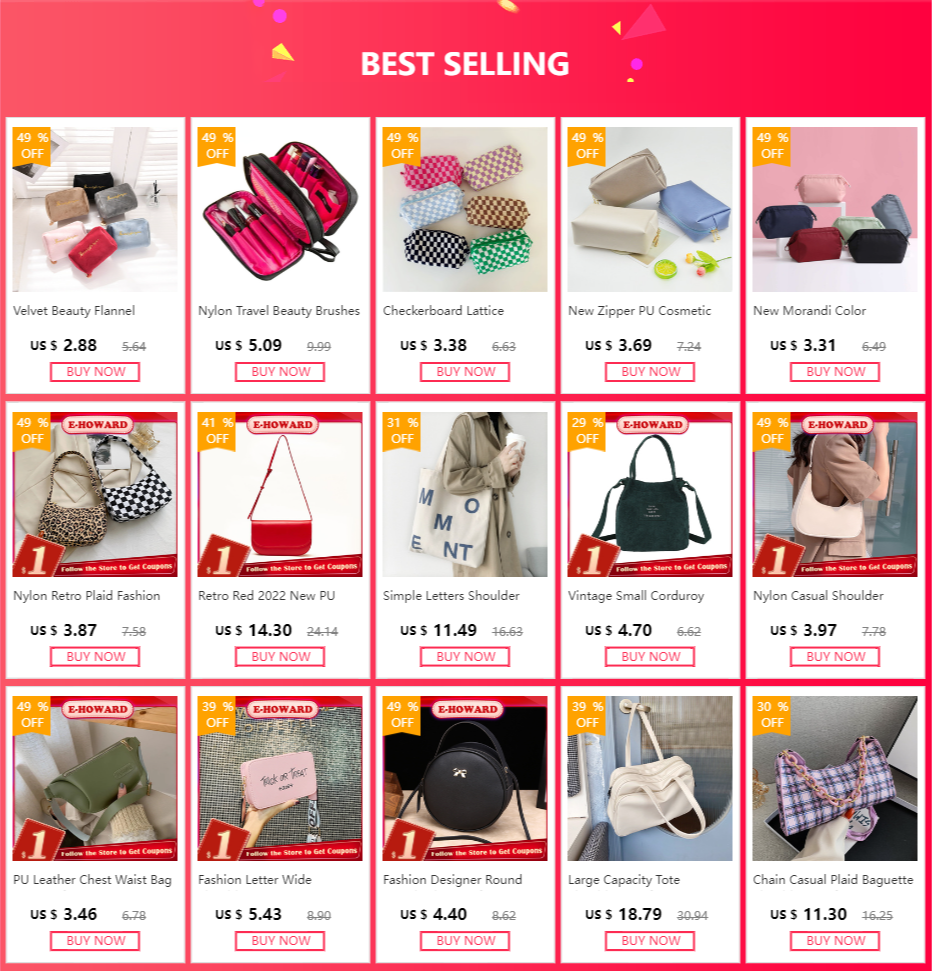The width and height of the screenshot is (932, 971).
Task: Open the Large Capacity Tote product image
Action: (x=650, y=778)
